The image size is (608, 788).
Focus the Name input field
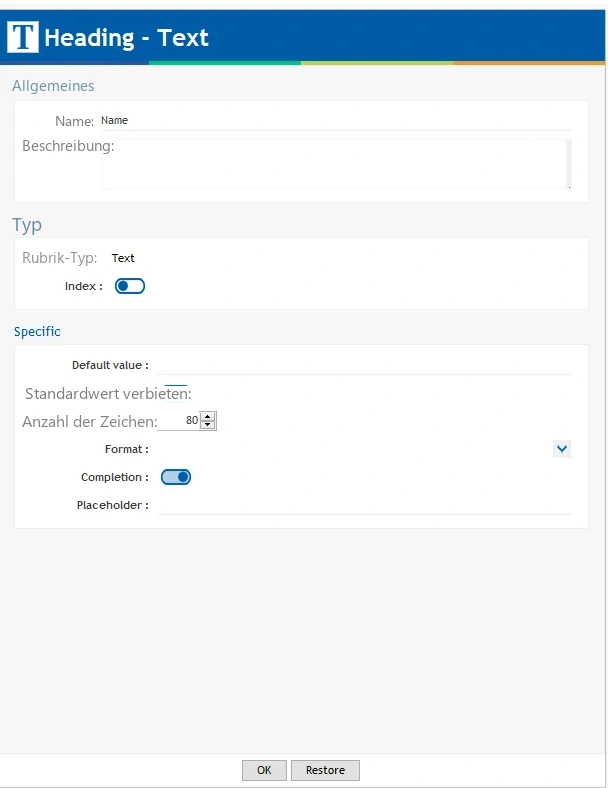point(336,121)
